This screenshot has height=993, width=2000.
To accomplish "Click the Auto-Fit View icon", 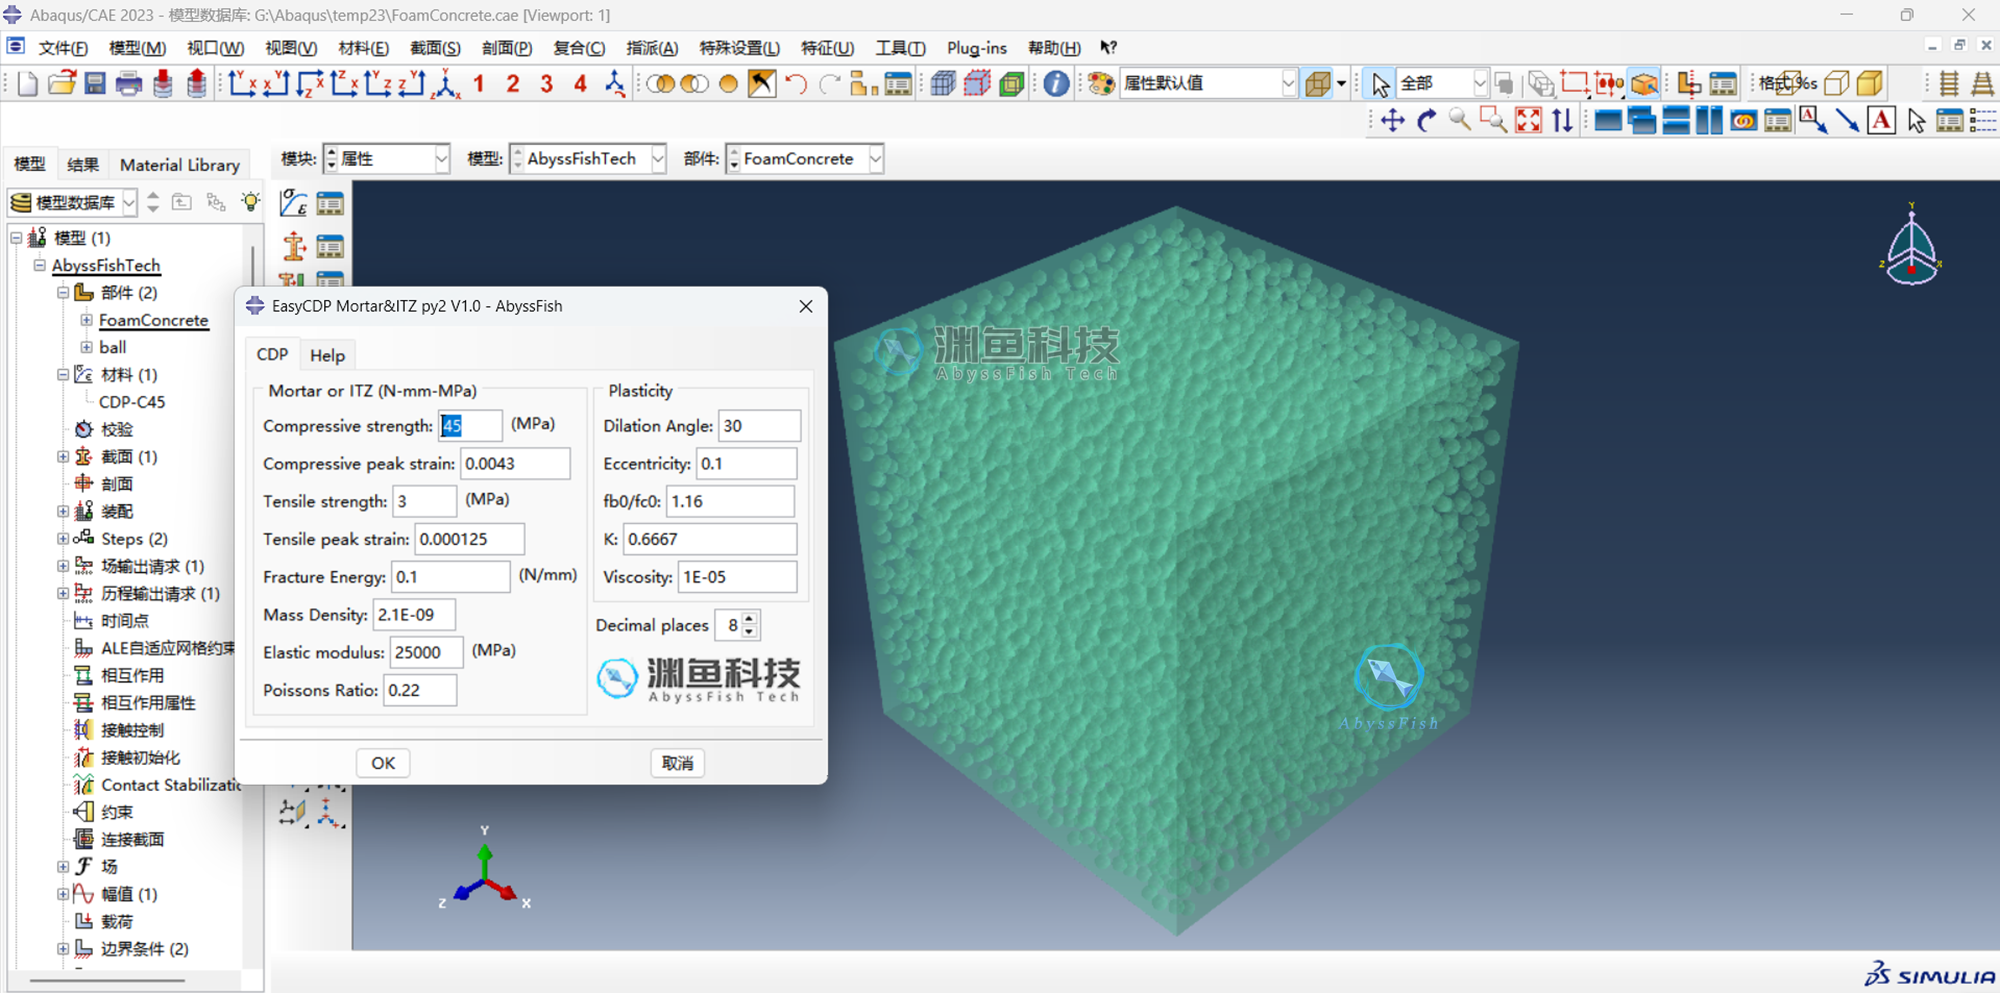I will click(x=1528, y=121).
